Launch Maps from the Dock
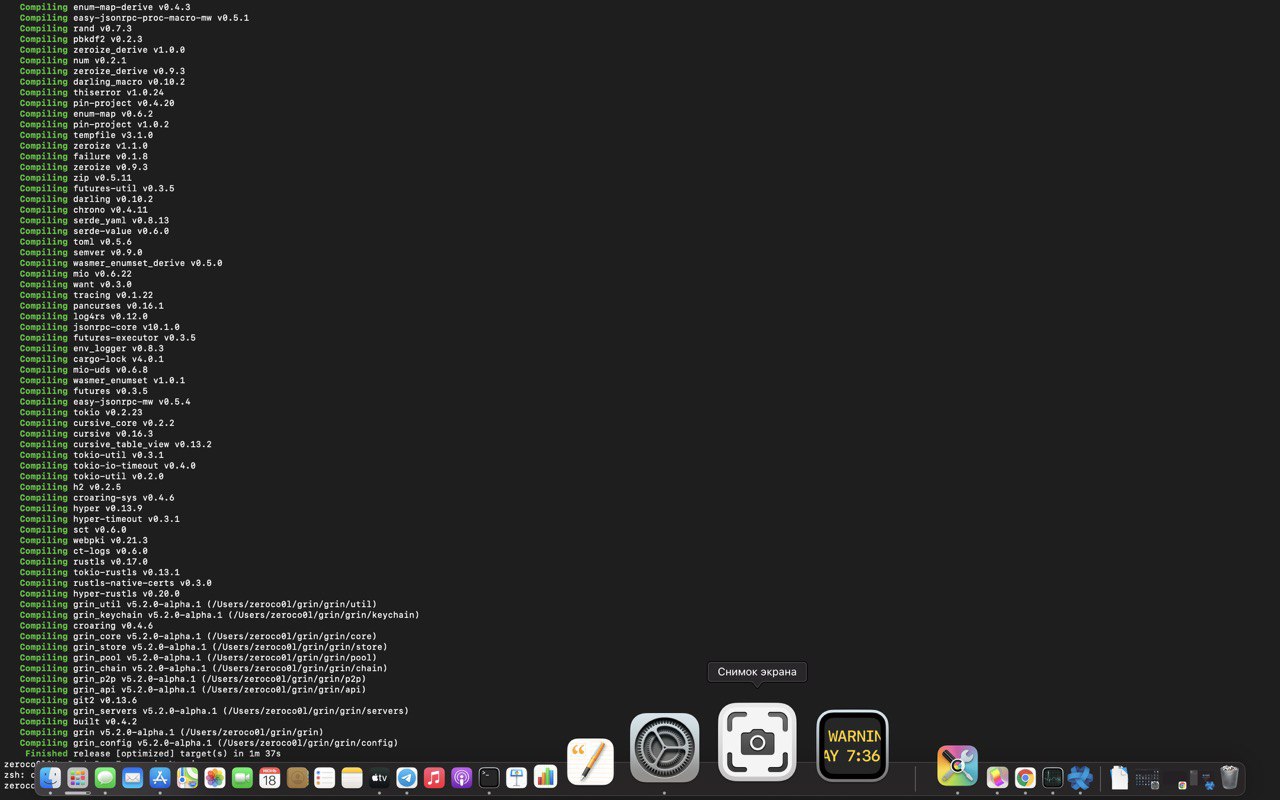Image resolution: width=1280 pixels, height=800 pixels. point(187,777)
